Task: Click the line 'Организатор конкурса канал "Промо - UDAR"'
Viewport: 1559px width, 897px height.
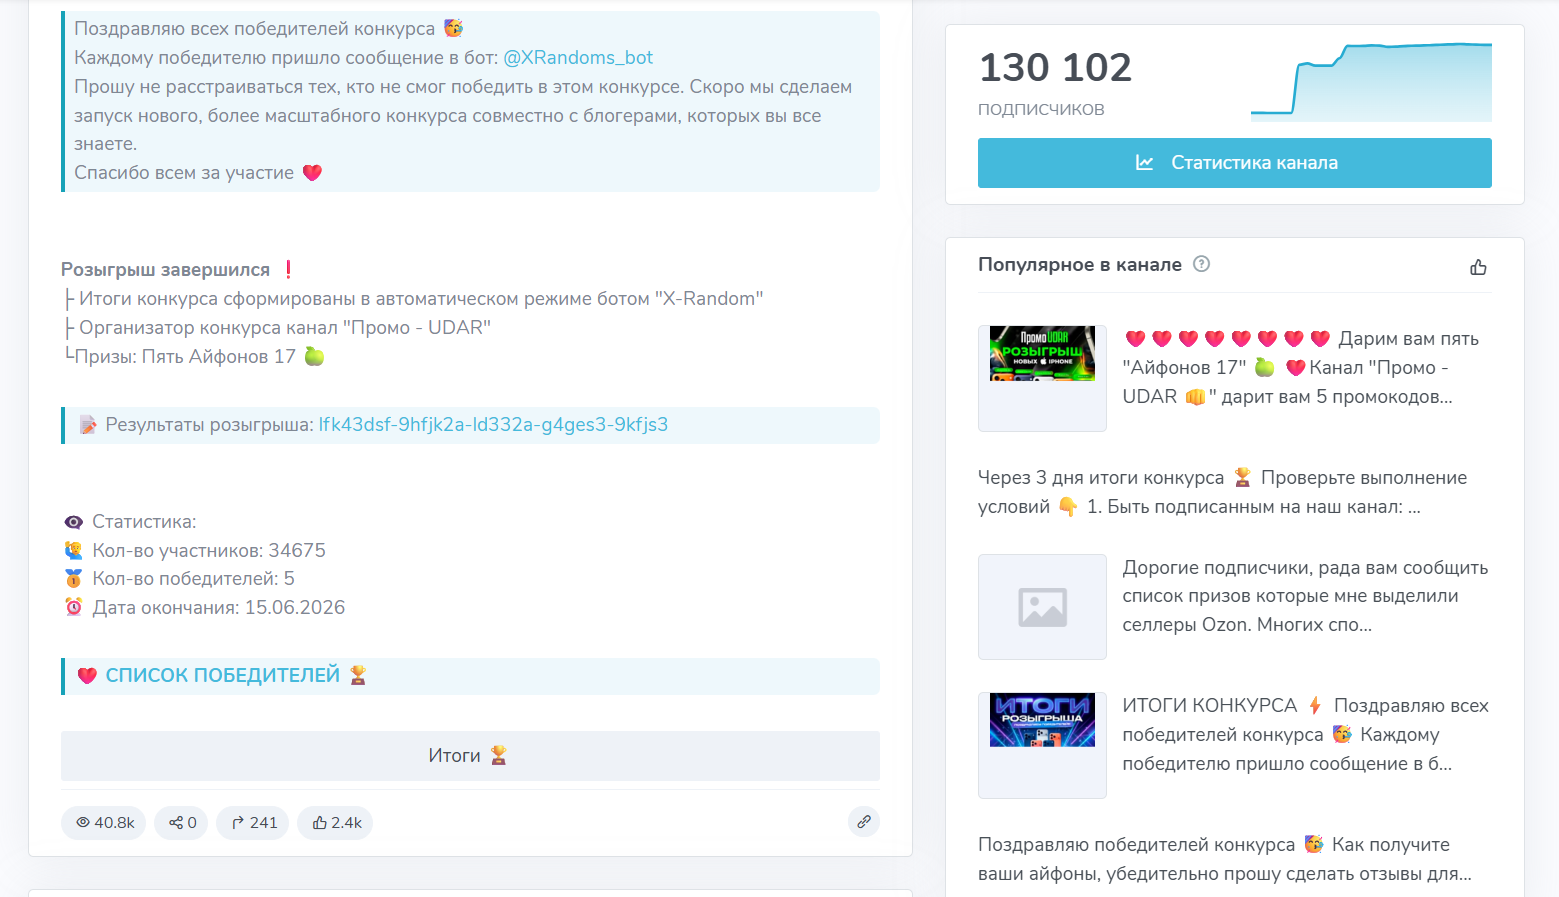Action: tap(285, 328)
